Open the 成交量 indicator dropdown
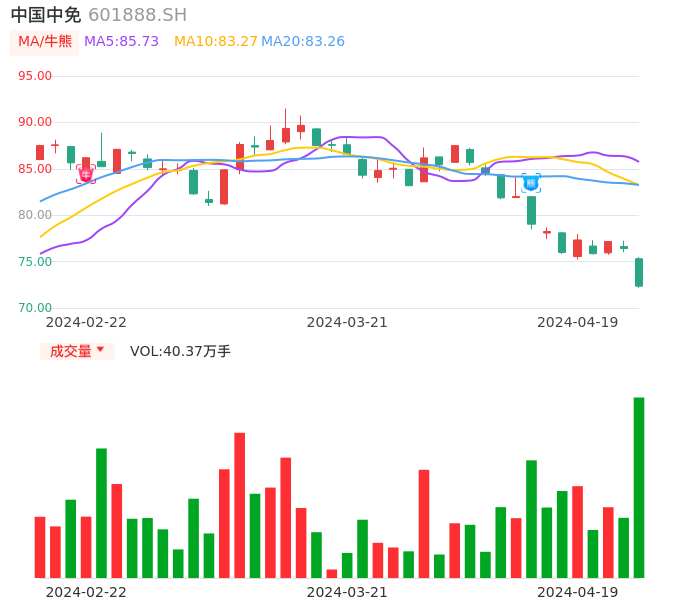 pos(77,351)
